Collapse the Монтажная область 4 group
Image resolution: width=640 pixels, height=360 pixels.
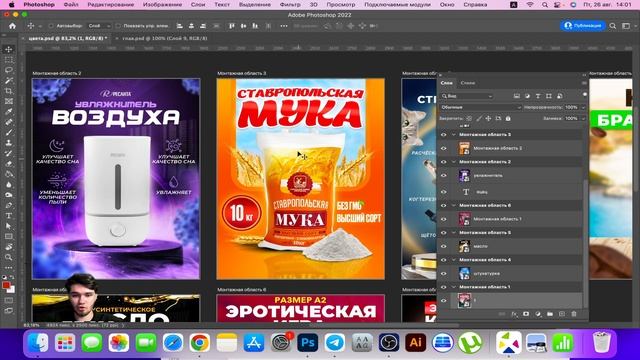click(453, 260)
